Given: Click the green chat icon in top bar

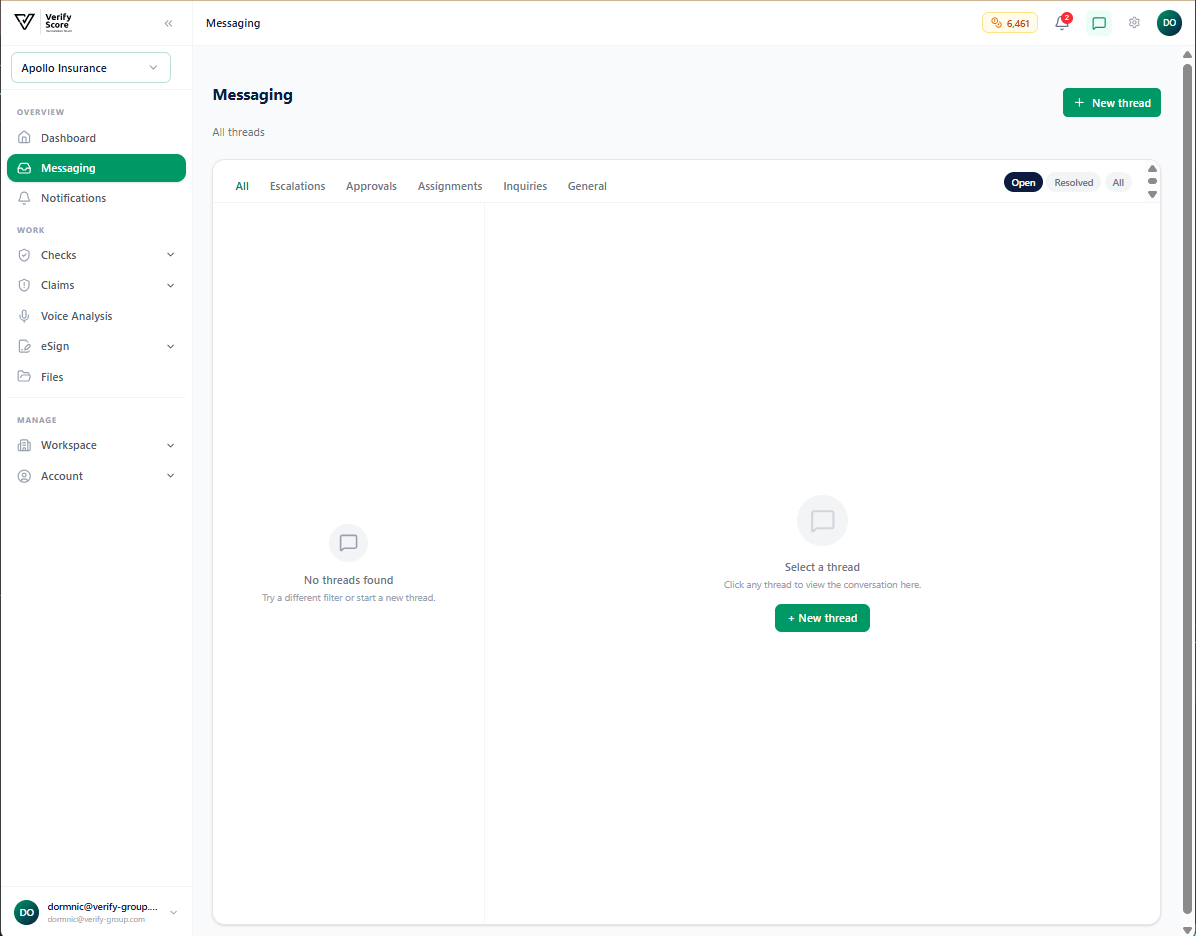Looking at the screenshot, I should (x=1099, y=24).
